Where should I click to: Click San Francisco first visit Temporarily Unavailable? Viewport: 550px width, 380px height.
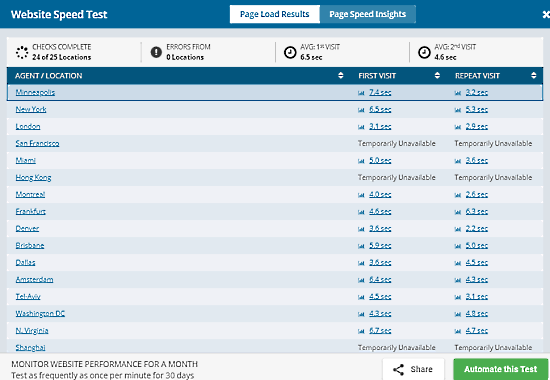click(396, 143)
